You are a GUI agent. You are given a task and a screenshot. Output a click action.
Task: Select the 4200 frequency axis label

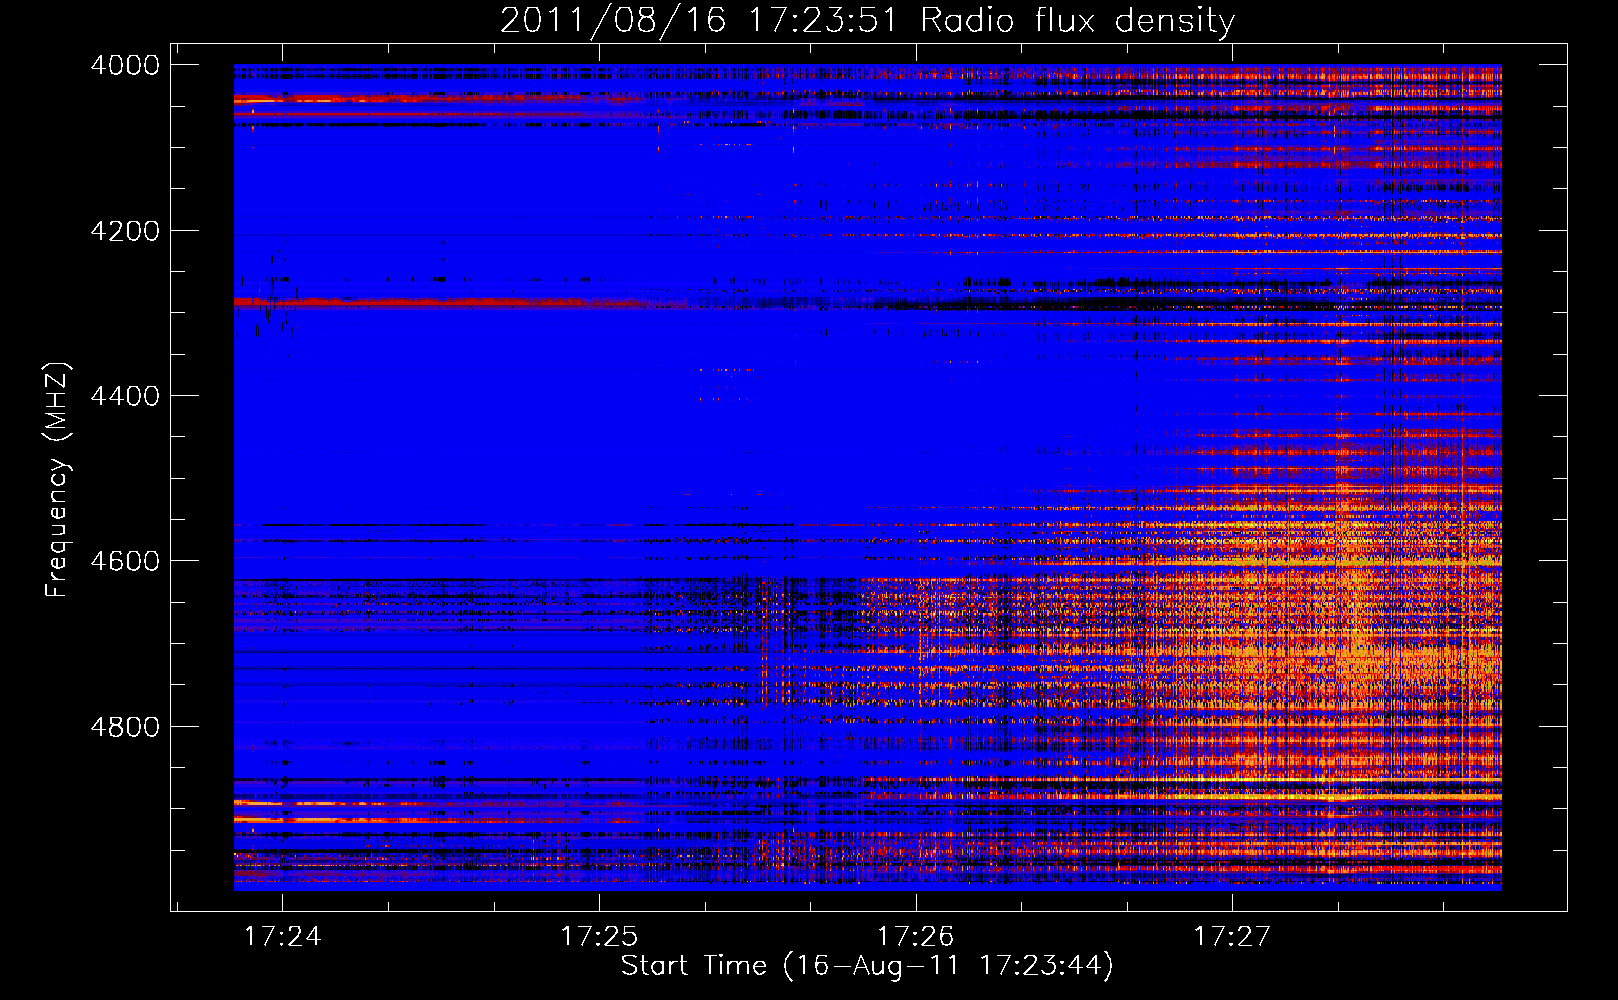point(125,231)
